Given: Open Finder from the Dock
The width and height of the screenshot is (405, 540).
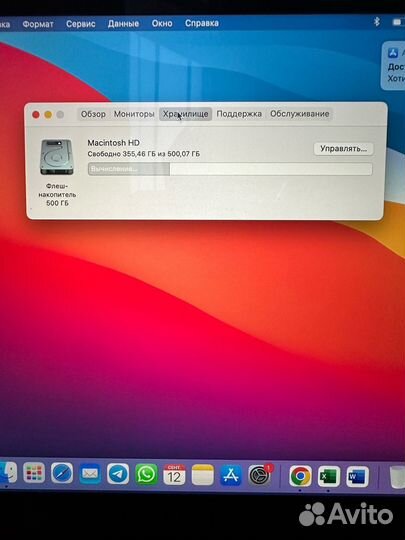Looking at the screenshot, I should click(8, 472).
